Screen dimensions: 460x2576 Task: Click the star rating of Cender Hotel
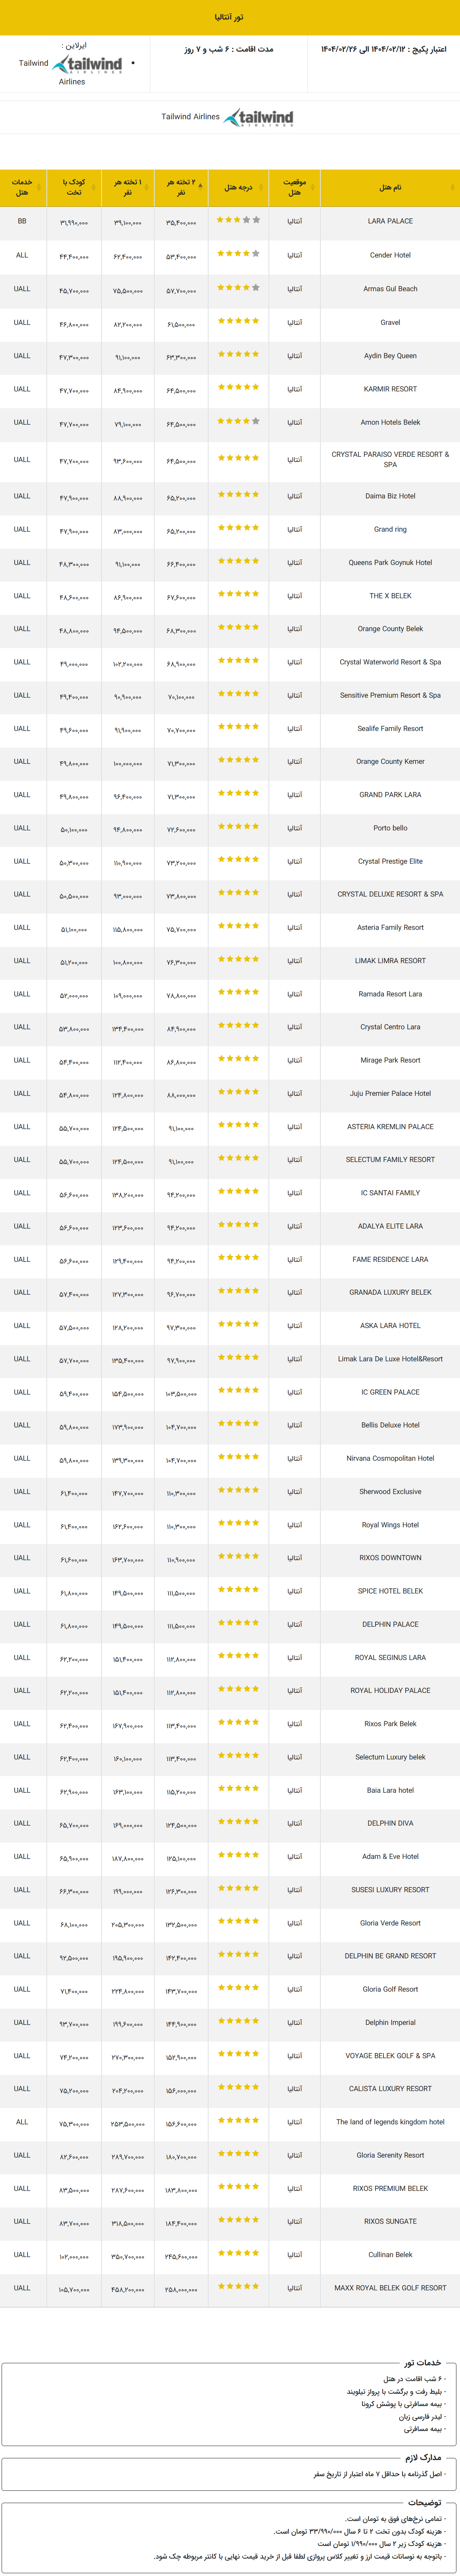point(238,254)
